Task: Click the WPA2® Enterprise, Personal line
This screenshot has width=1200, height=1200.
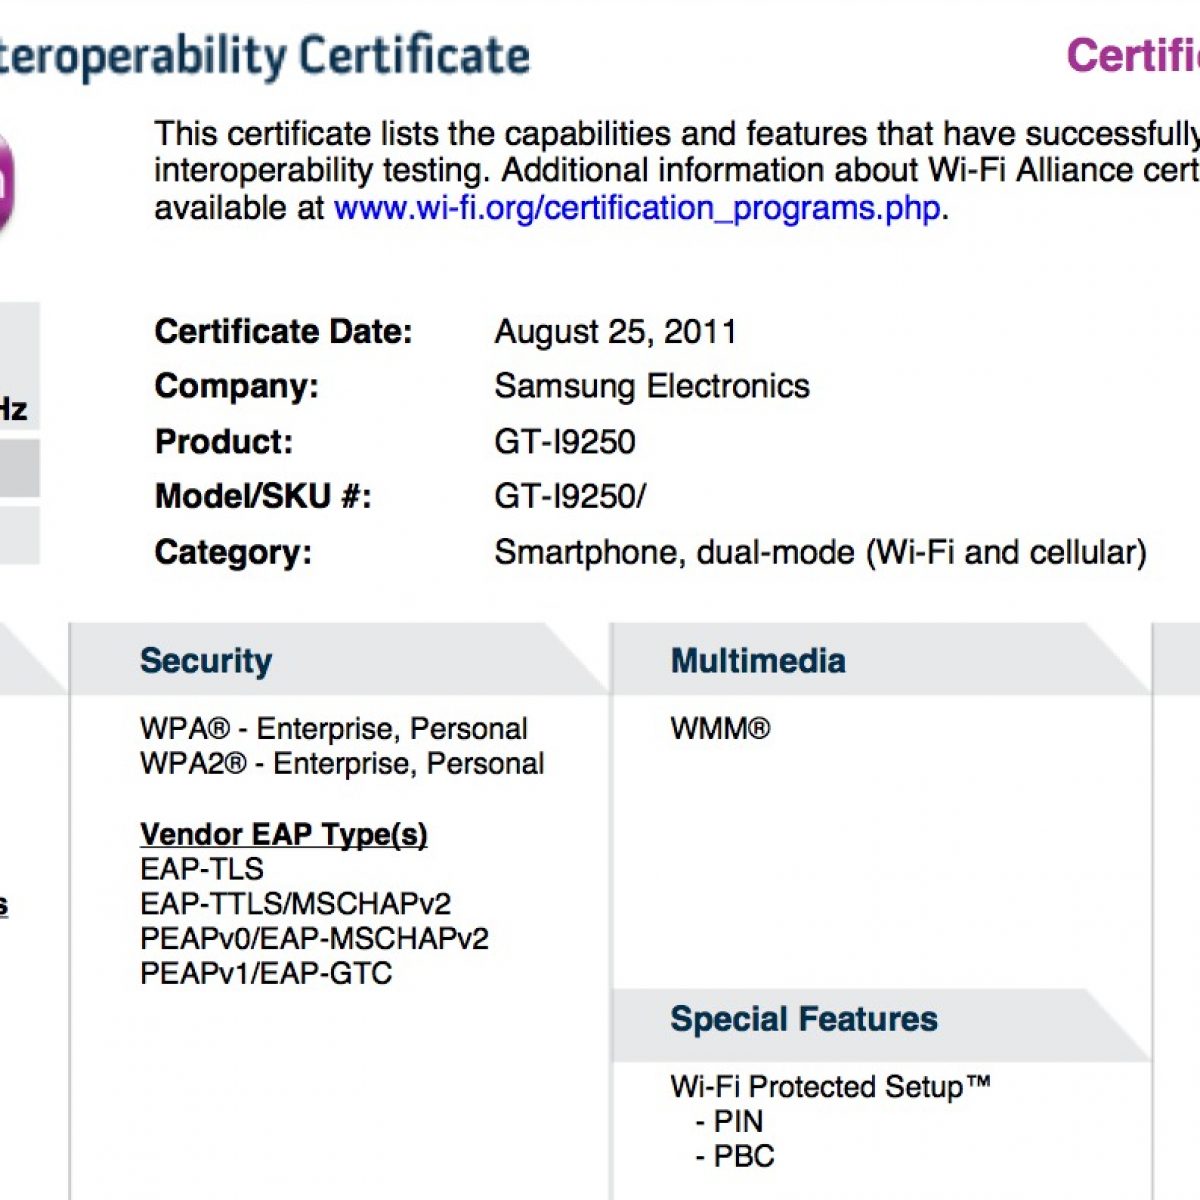Action: pyautogui.click(x=342, y=764)
